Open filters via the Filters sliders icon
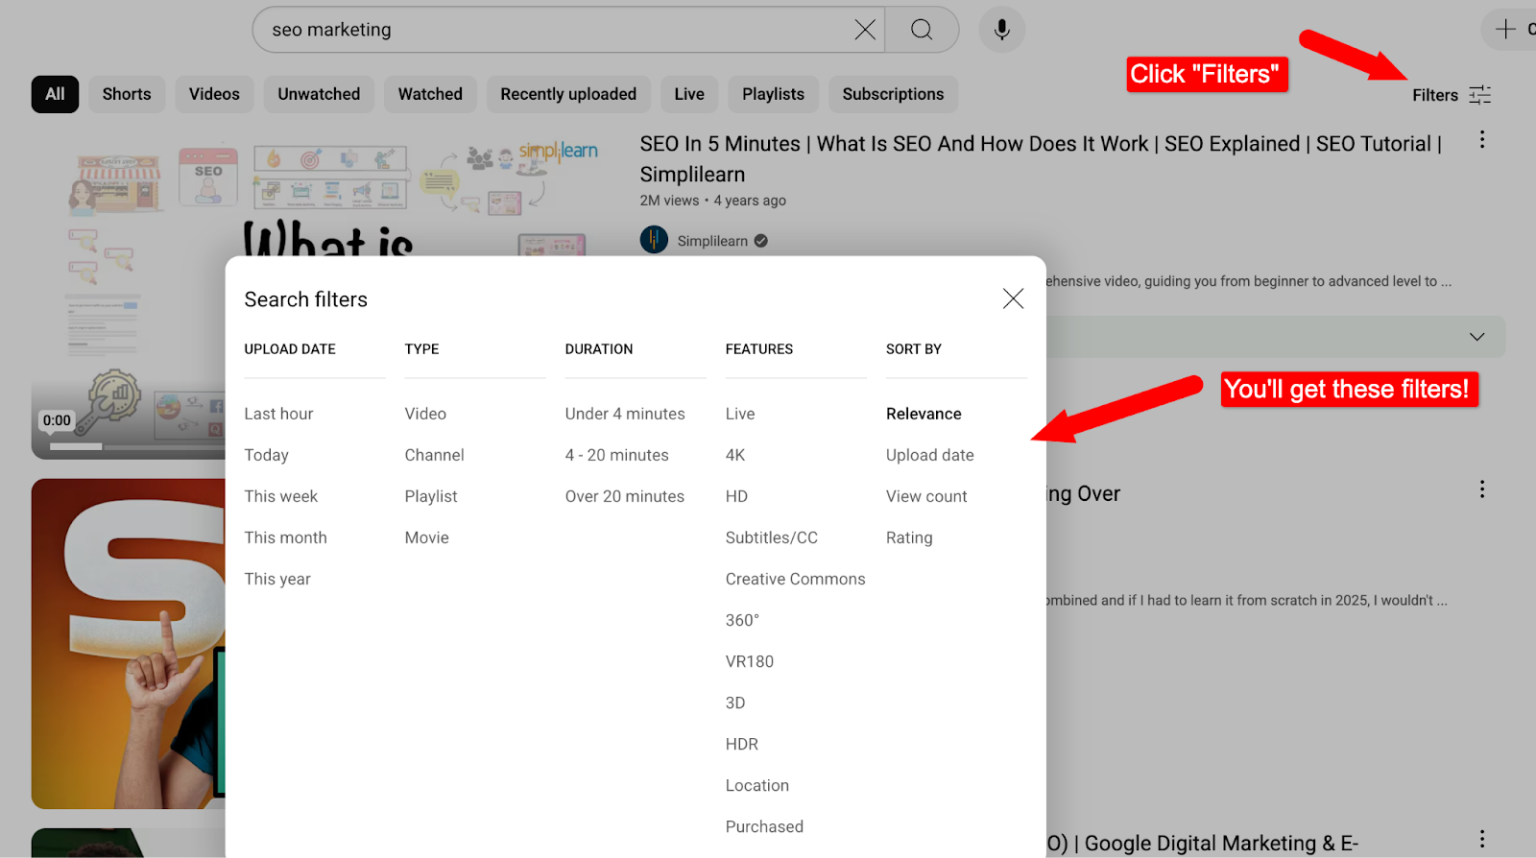 (x=1479, y=94)
